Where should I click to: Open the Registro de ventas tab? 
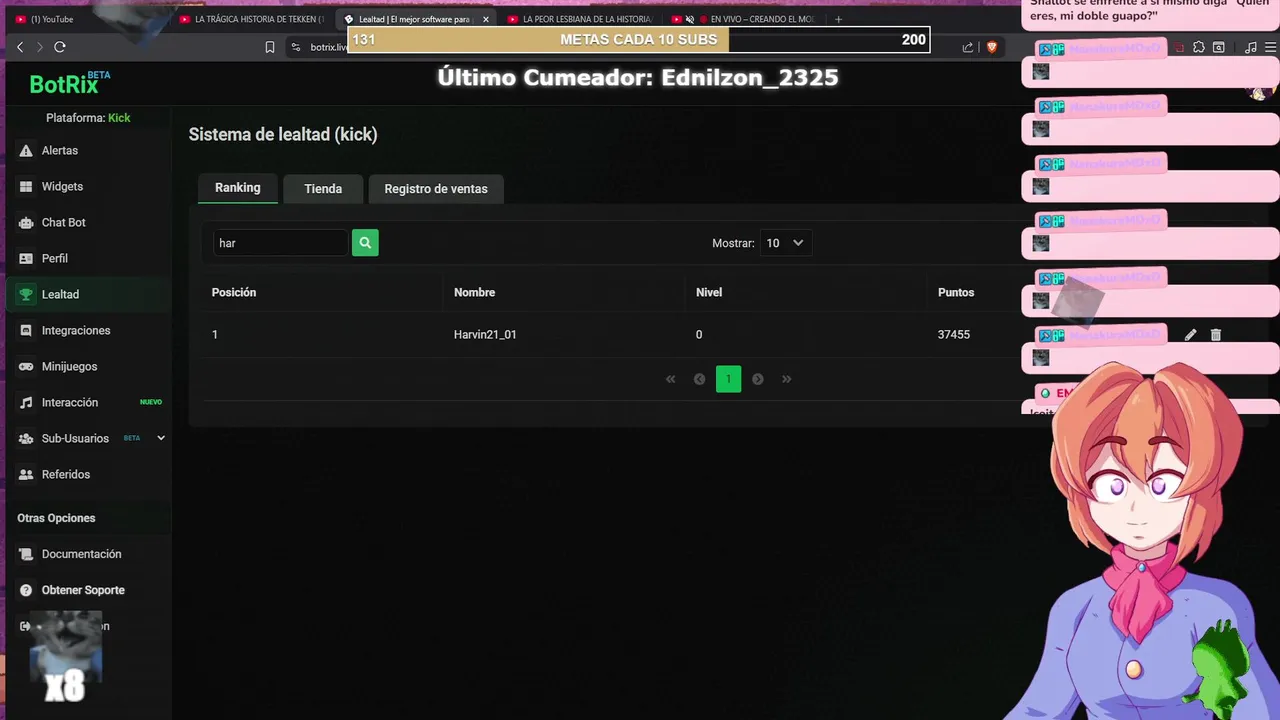(436, 189)
